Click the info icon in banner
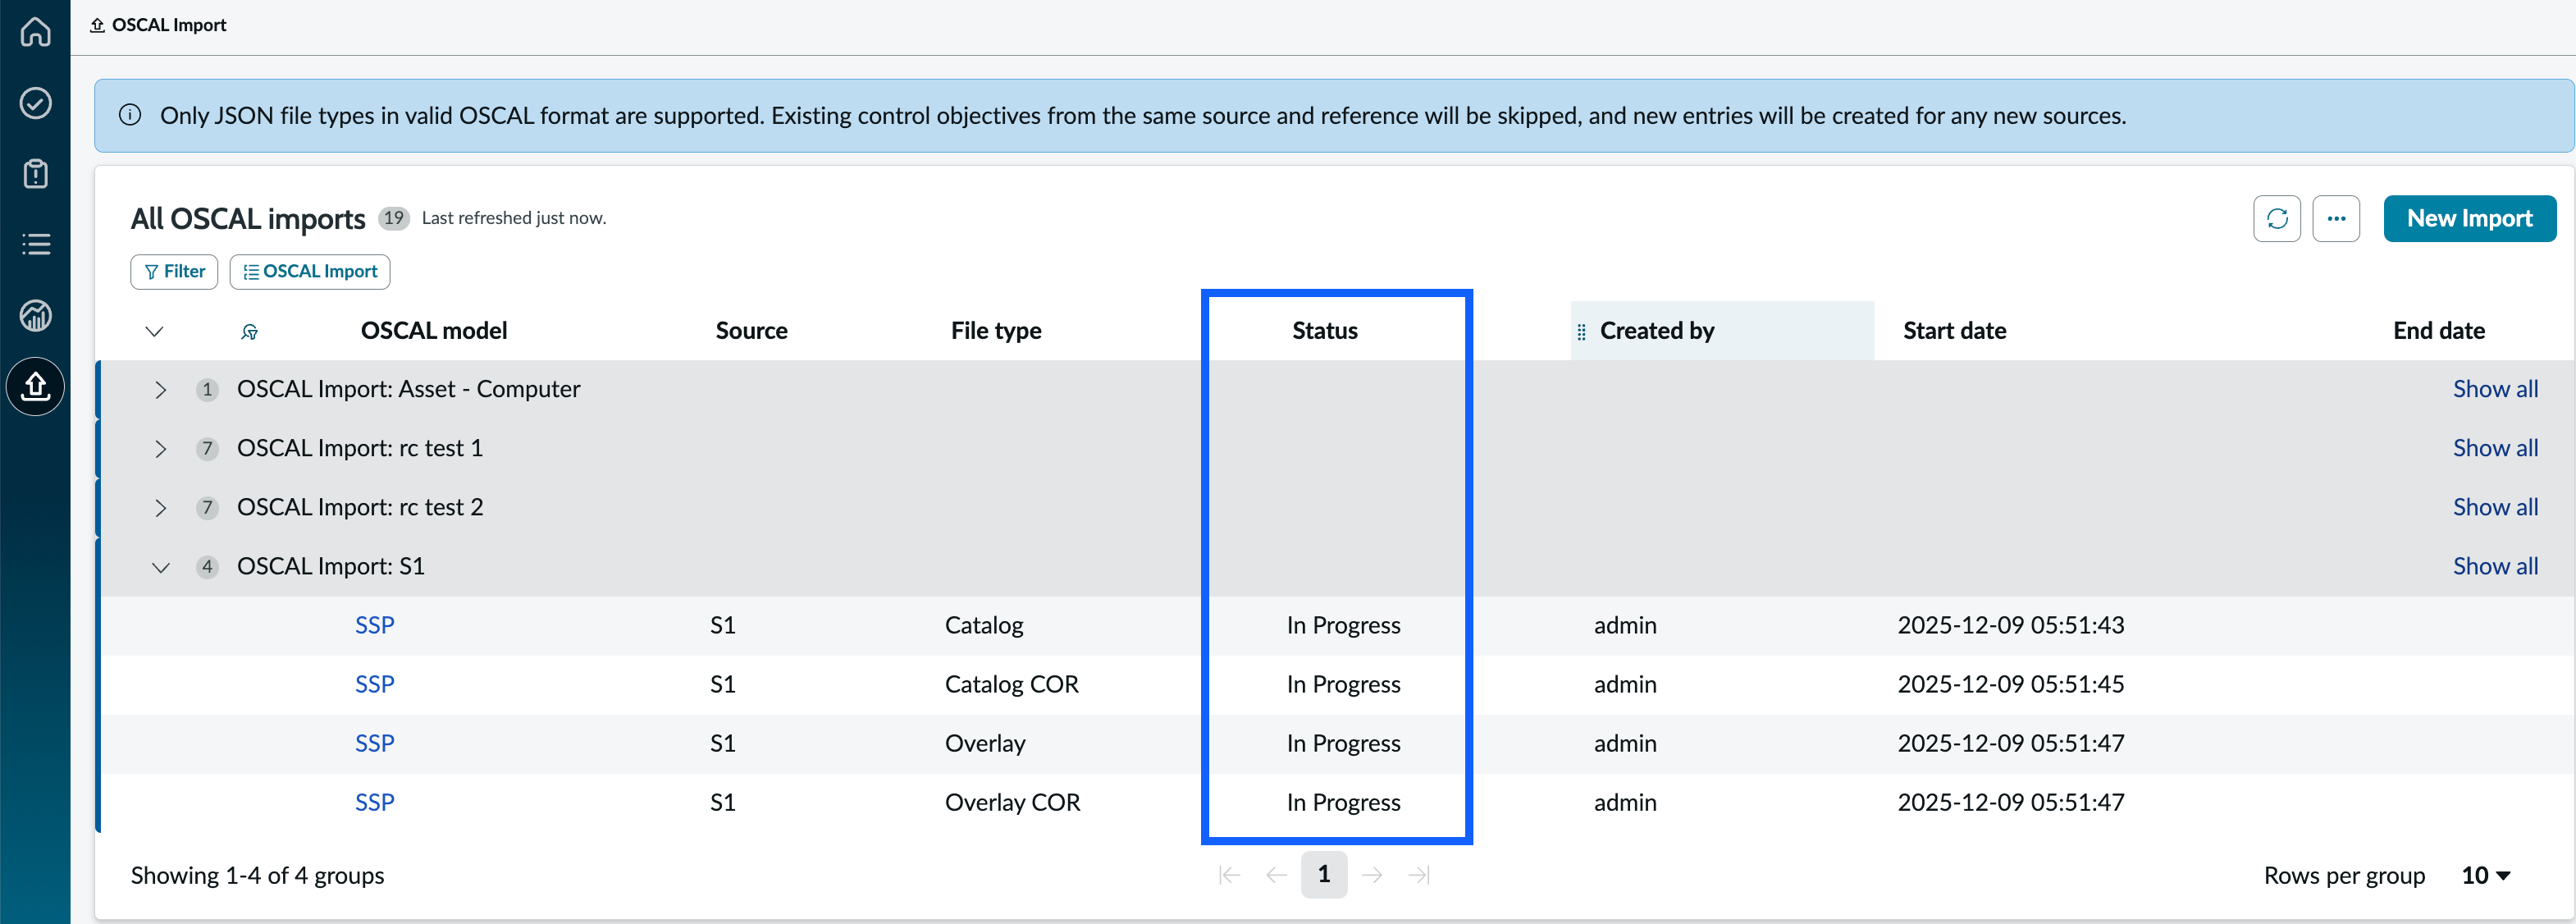 pos(130,116)
